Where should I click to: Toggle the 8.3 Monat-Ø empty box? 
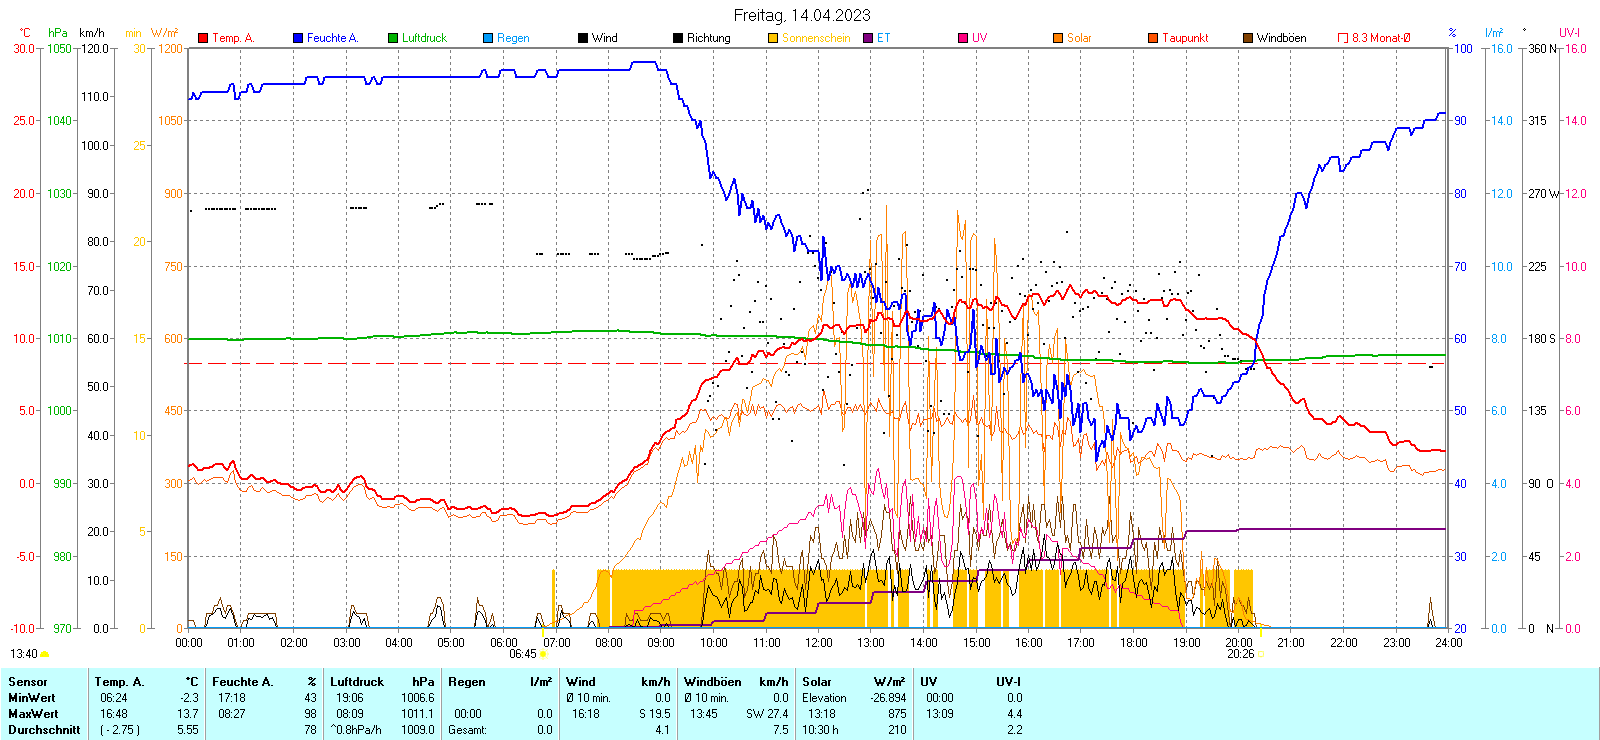(x=1343, y=38)
